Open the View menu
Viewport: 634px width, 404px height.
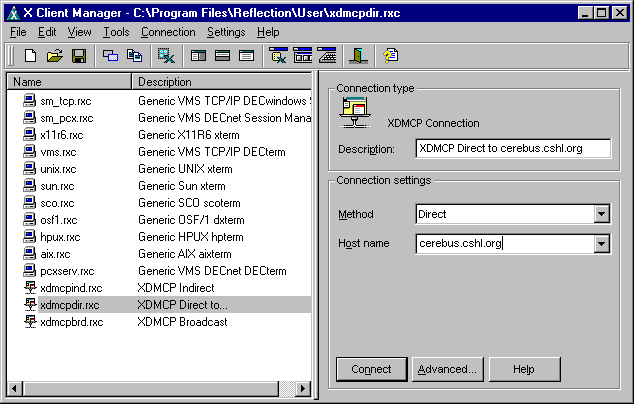click(x=79, y=32)
